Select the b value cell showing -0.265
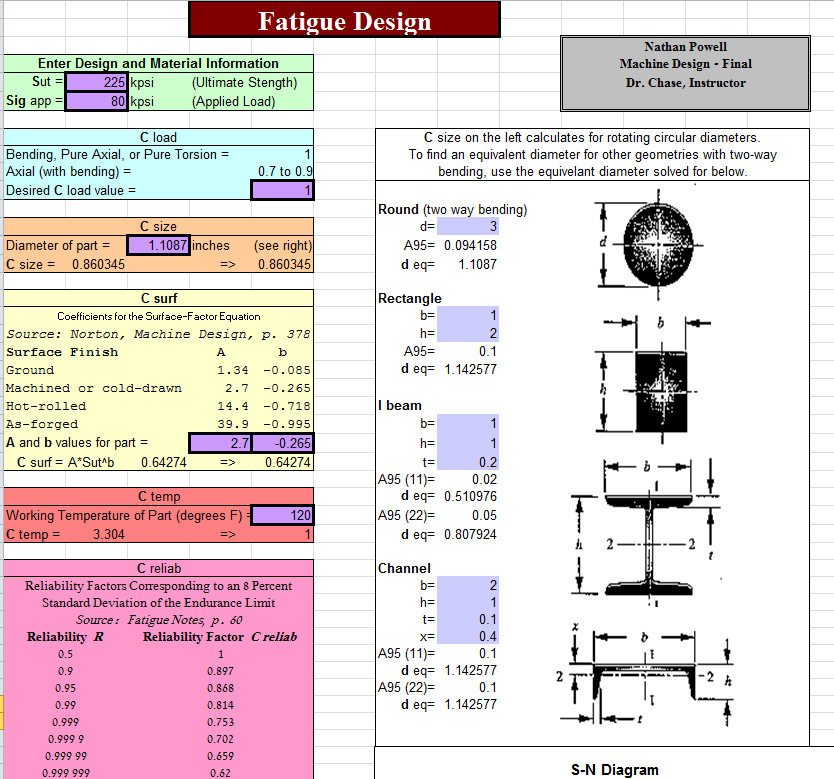Image resolution: width=834 pixels, height=779 pixels. pyautogui.click(x=283, y=442)
